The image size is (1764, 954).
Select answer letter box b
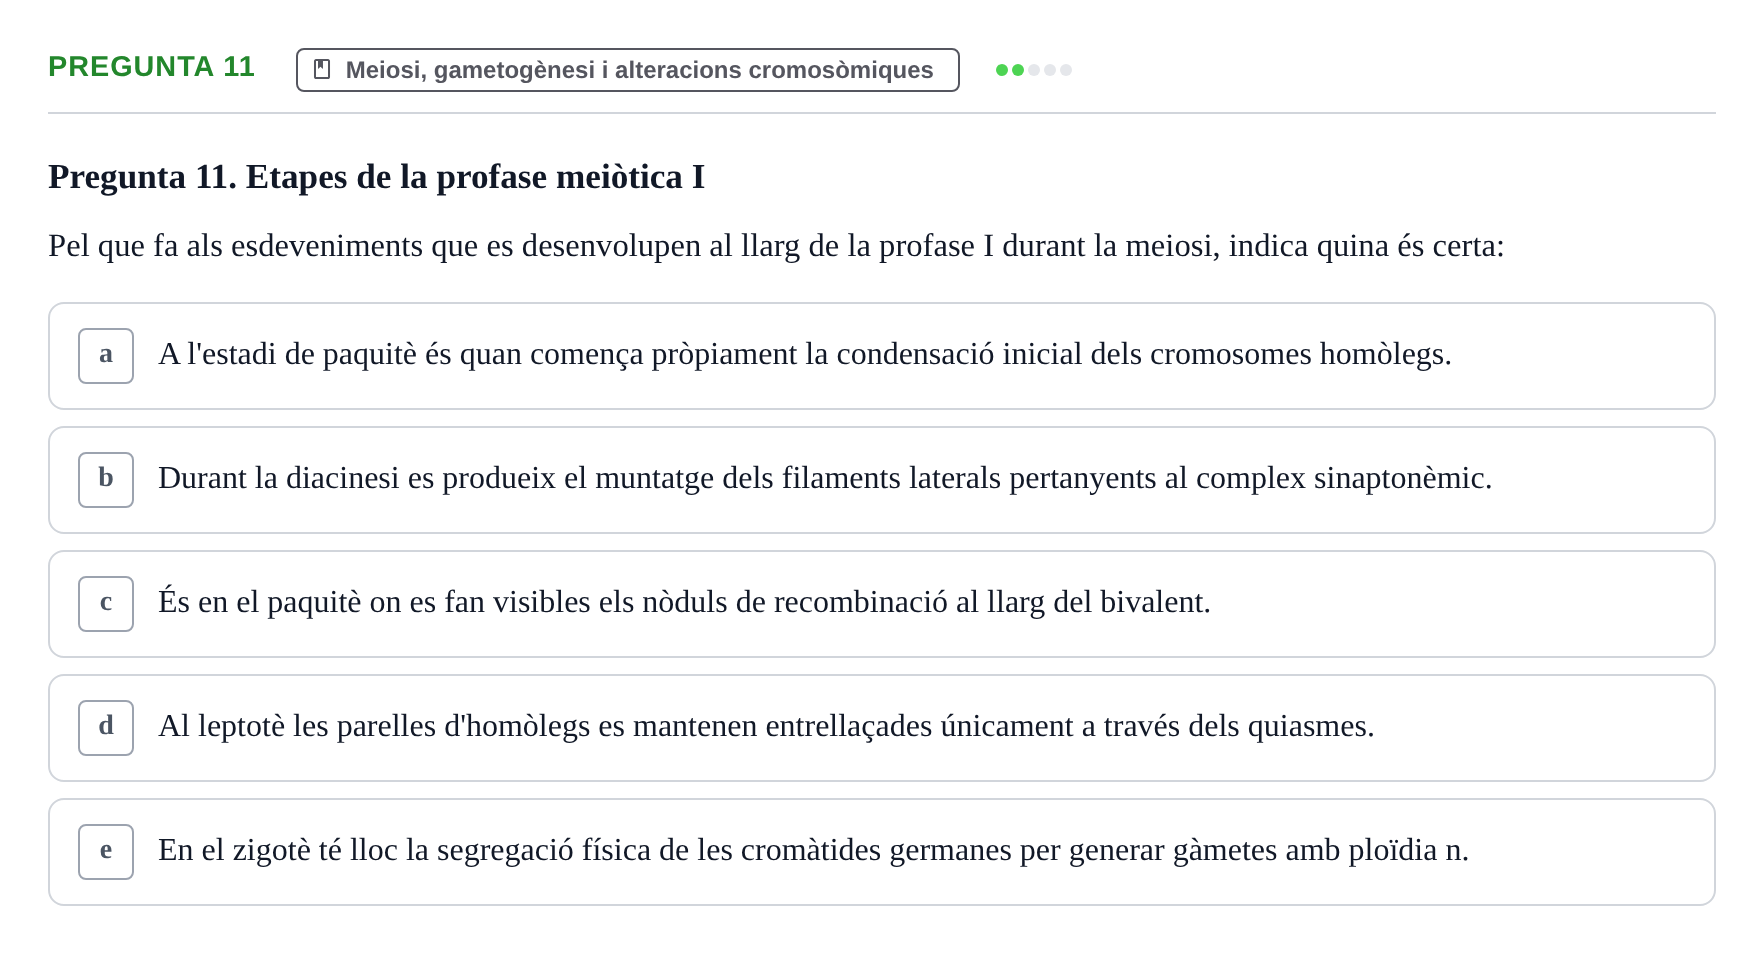(106, 480)
